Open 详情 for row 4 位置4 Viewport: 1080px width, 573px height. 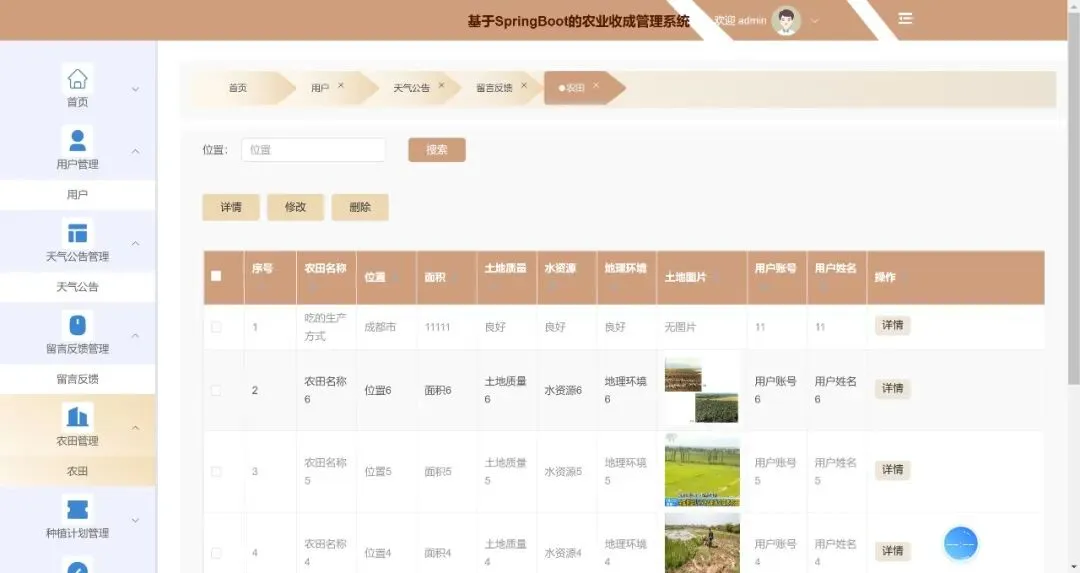[893, 551]
